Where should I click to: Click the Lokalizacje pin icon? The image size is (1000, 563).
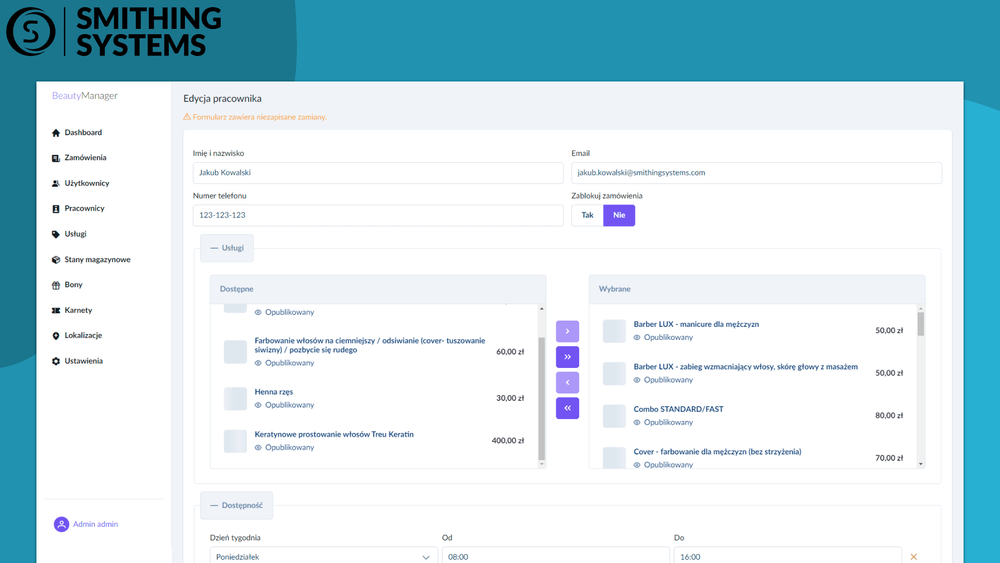tap(55, 335)
